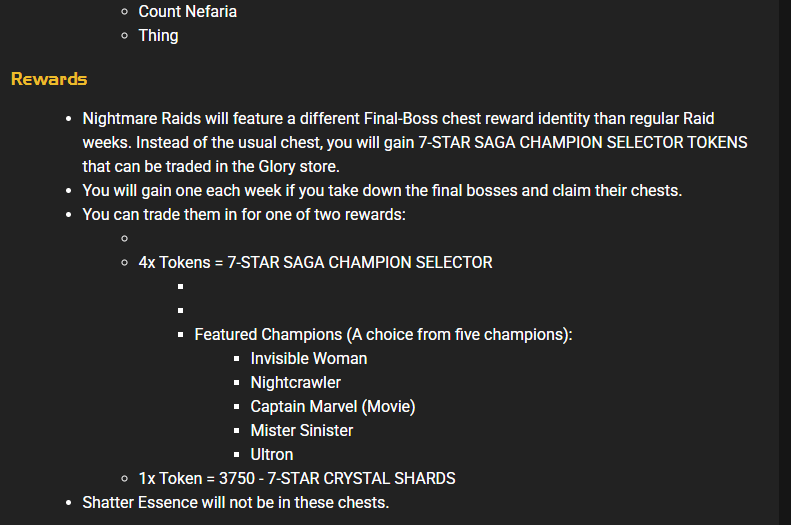Select Captain Marvel (Movie) in the list
Viewport: 791px width, 525px height.
coord(333,407)
